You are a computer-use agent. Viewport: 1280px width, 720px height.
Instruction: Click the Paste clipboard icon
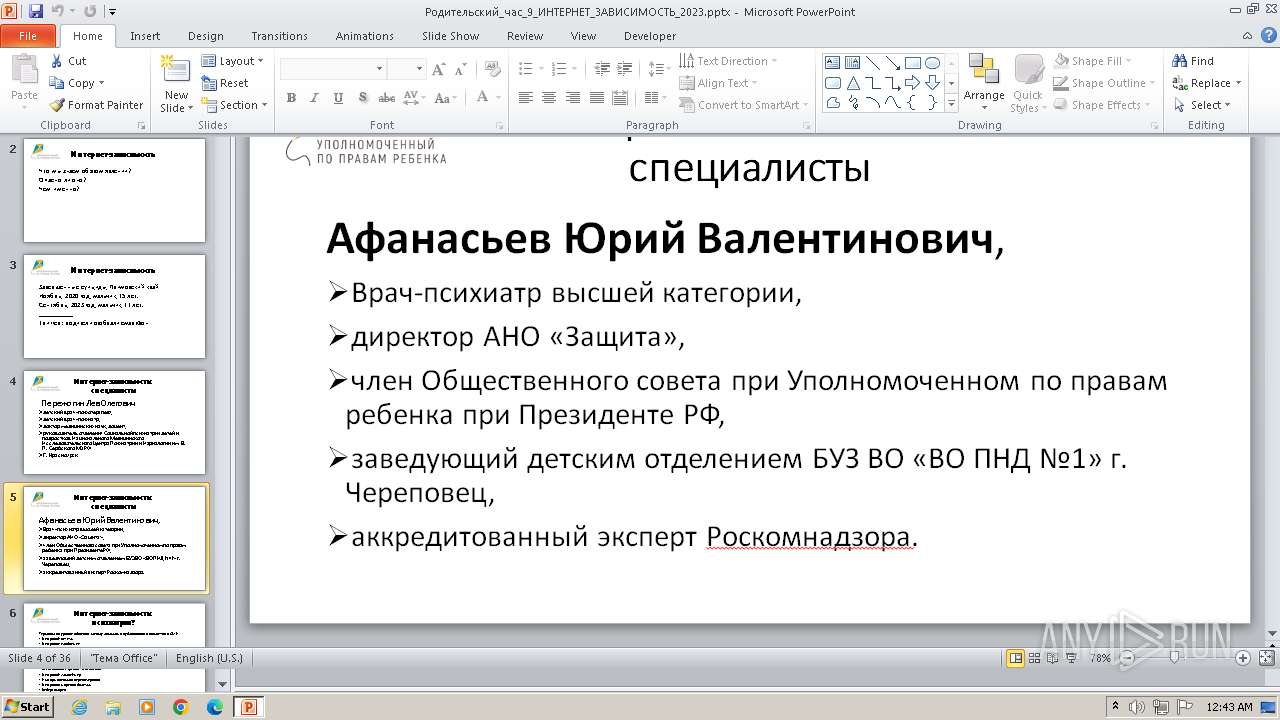click(x=24, y=70)
